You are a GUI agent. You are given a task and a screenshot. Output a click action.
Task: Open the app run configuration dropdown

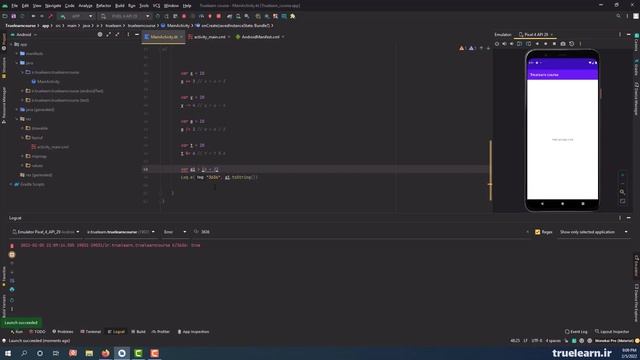(76, 16)
